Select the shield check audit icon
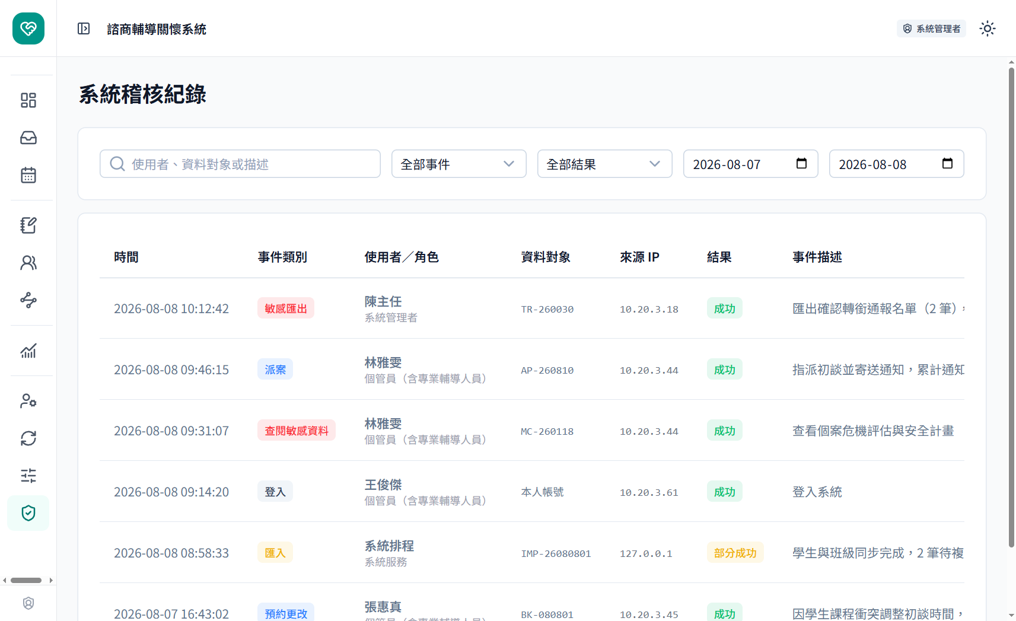1016x621 pixels. pos(29,513)
